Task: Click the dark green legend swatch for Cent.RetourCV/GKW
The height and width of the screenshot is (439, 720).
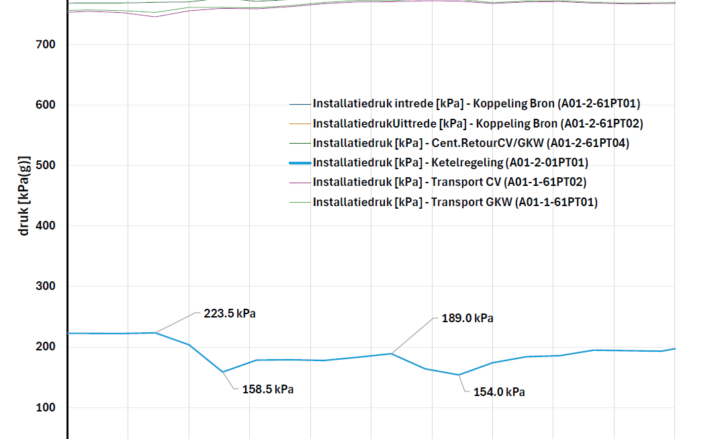Action: point(300,144)
